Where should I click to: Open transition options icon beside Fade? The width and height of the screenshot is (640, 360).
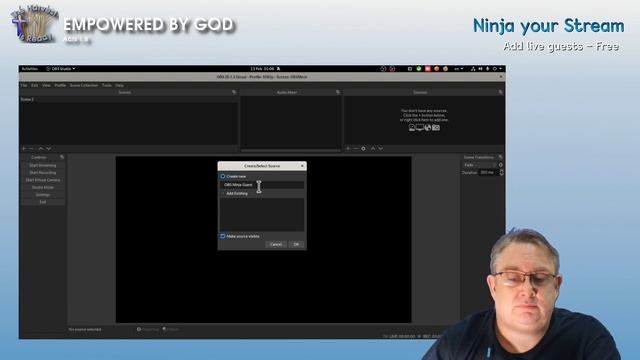click(x=501, y=165)
